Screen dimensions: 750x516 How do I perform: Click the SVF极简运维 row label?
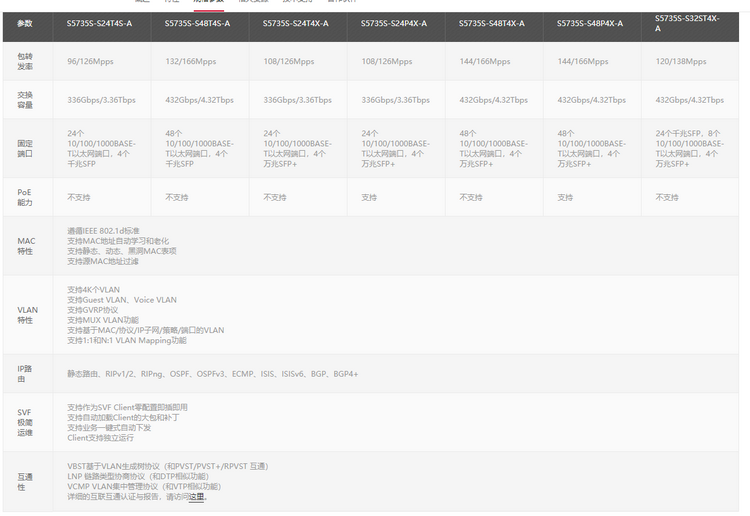pyautogui.click(x=25, y=423)
